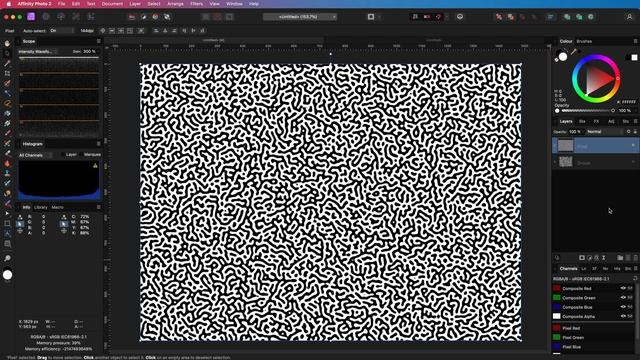Image resolution: width=640 pixels, height=360 pixels.
Task: Switch to the Library tab
Action: click(x=41, y=207)
